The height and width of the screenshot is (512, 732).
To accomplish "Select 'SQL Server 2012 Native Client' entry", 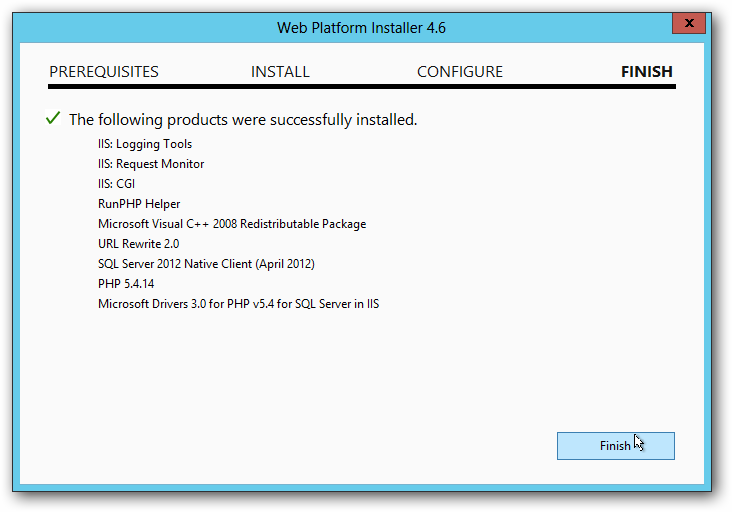I will point(206,264).
